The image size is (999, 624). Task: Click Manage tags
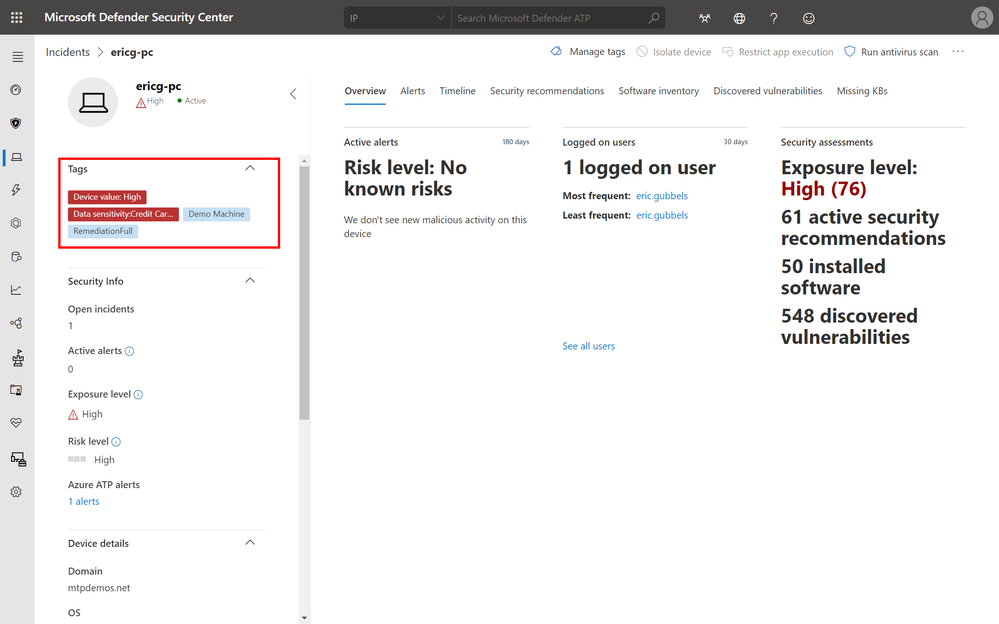point(587,52)
